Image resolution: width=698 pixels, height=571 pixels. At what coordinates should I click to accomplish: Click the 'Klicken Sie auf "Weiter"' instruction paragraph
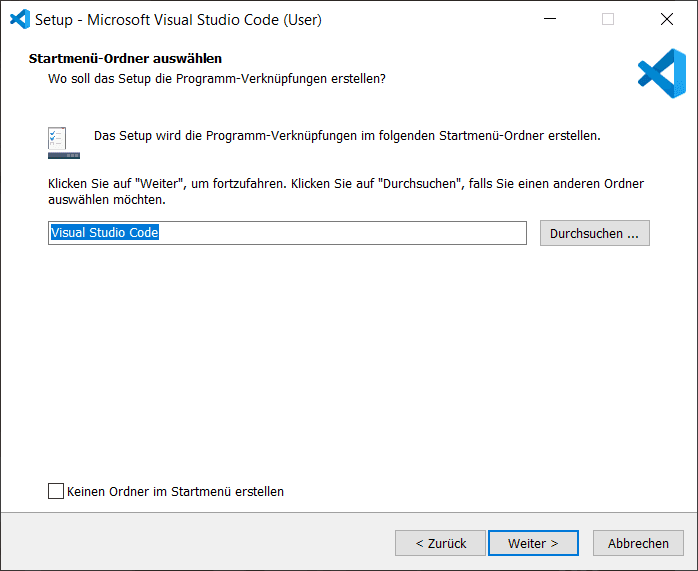[345, 191]
